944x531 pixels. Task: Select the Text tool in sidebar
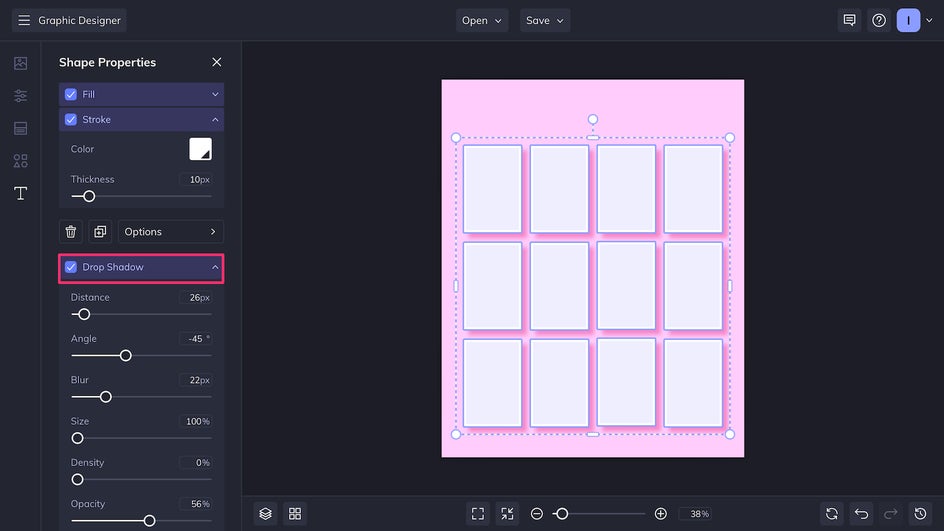click(x=20, y=193)
